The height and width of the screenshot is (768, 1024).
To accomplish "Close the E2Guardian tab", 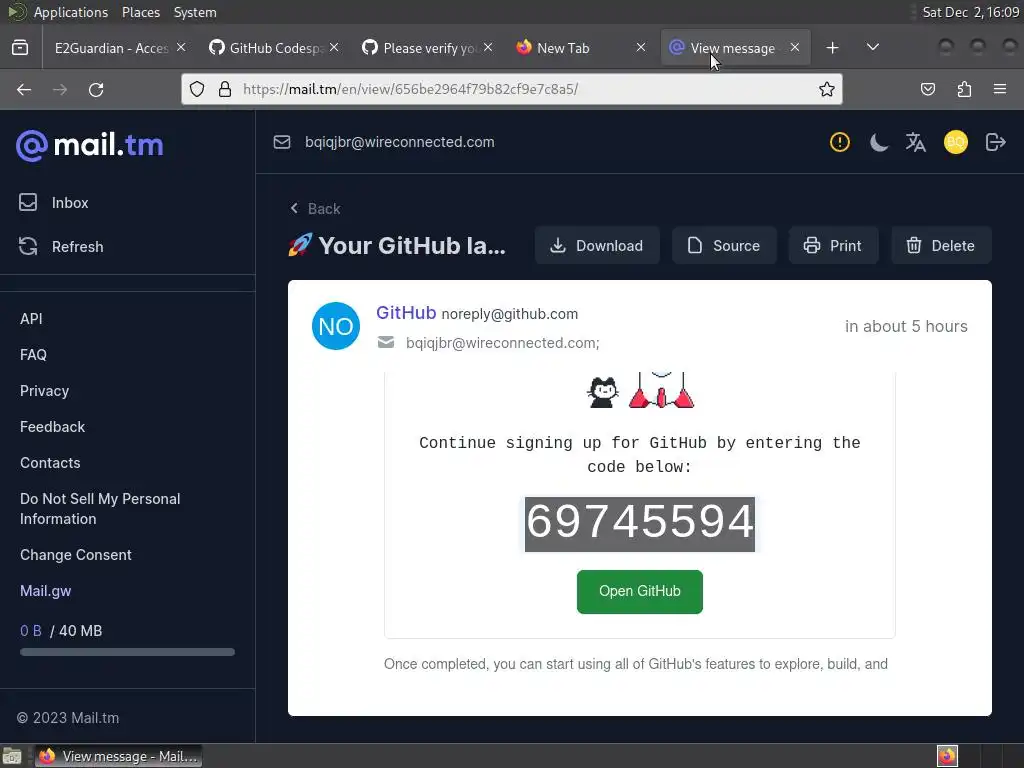I will (181, 47).
